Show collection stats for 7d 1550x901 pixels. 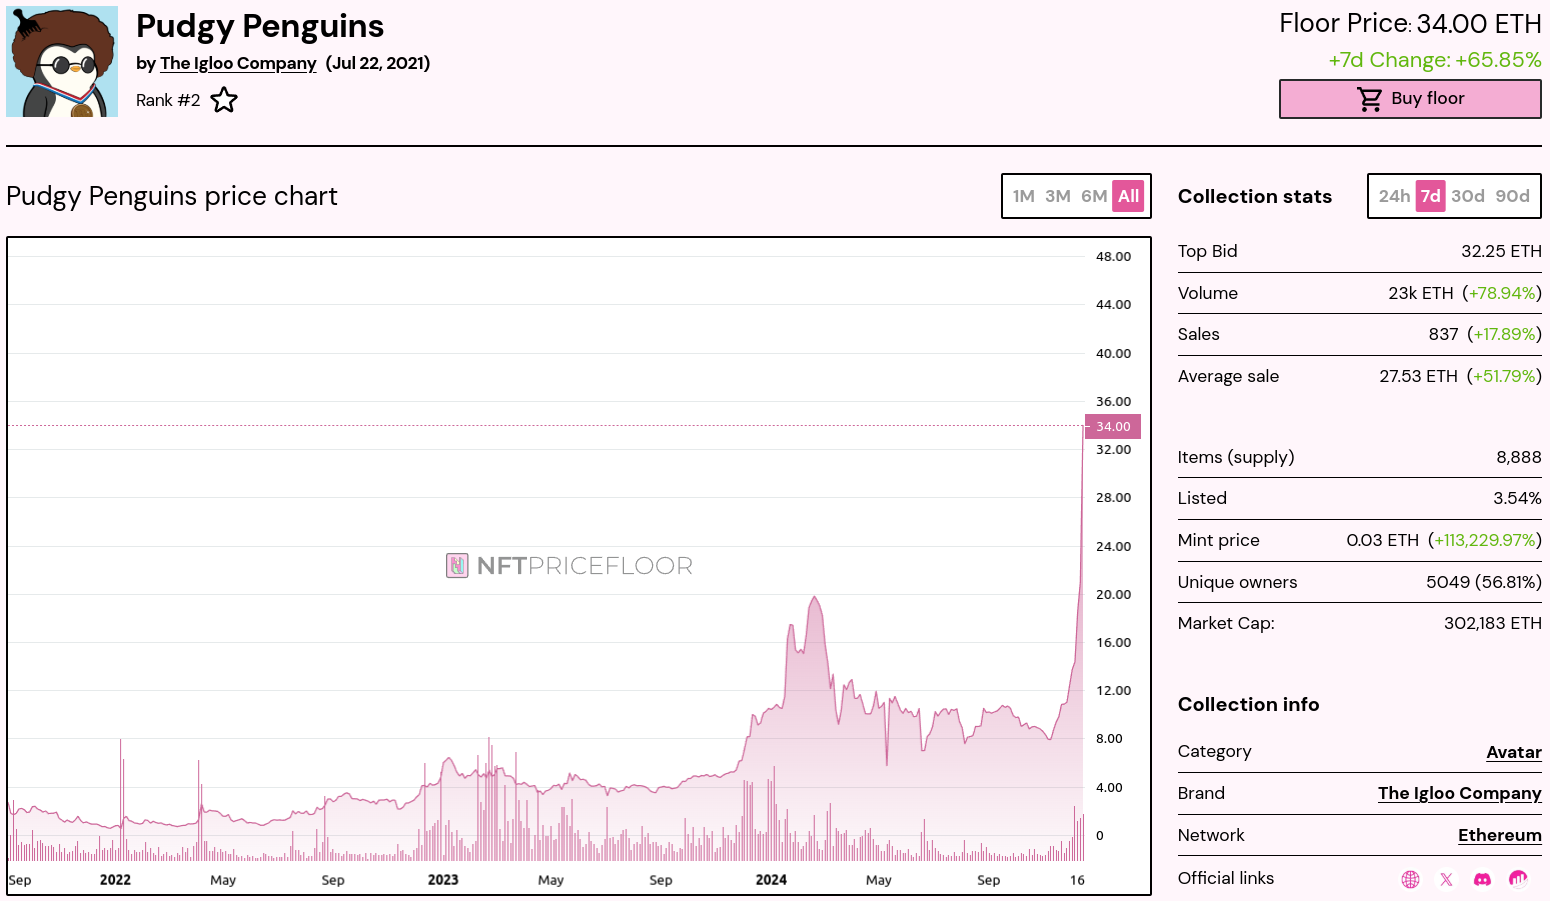click(1431, 196)
